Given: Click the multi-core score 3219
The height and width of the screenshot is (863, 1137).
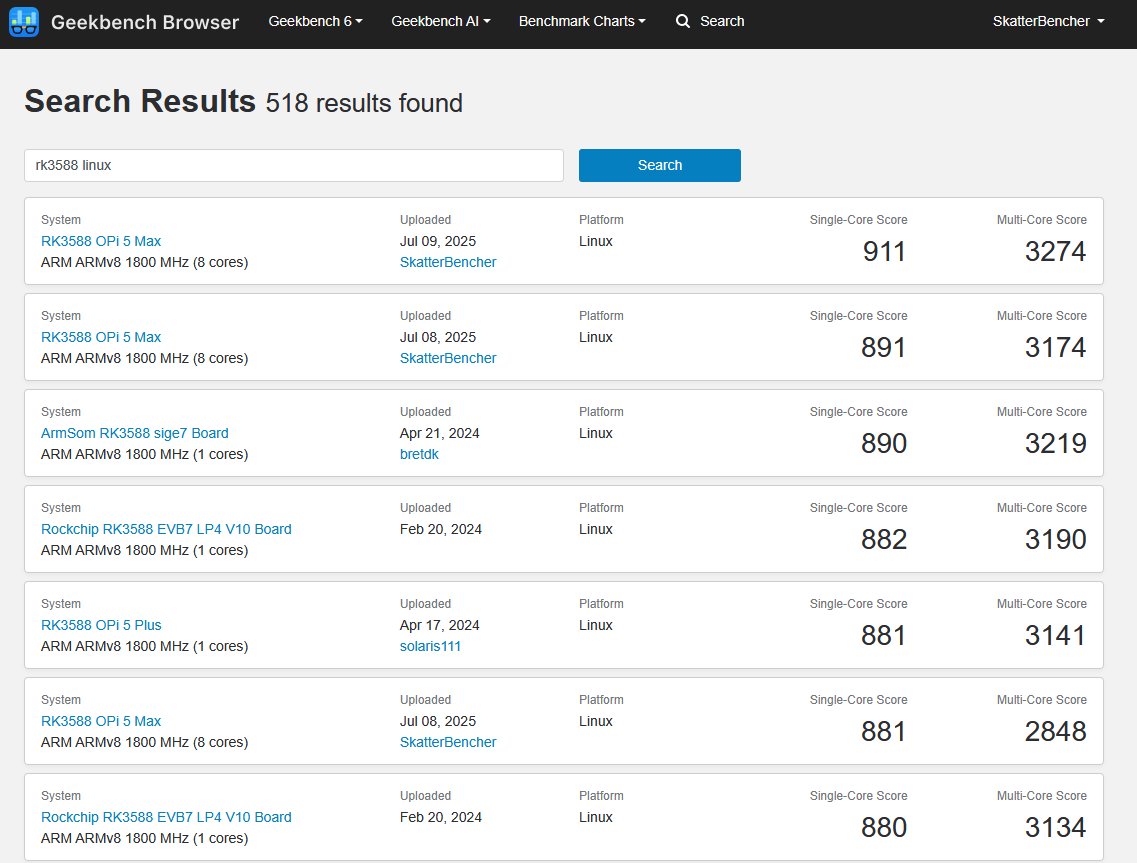Looking at the screenshot, I should [x=1055, y=443].
